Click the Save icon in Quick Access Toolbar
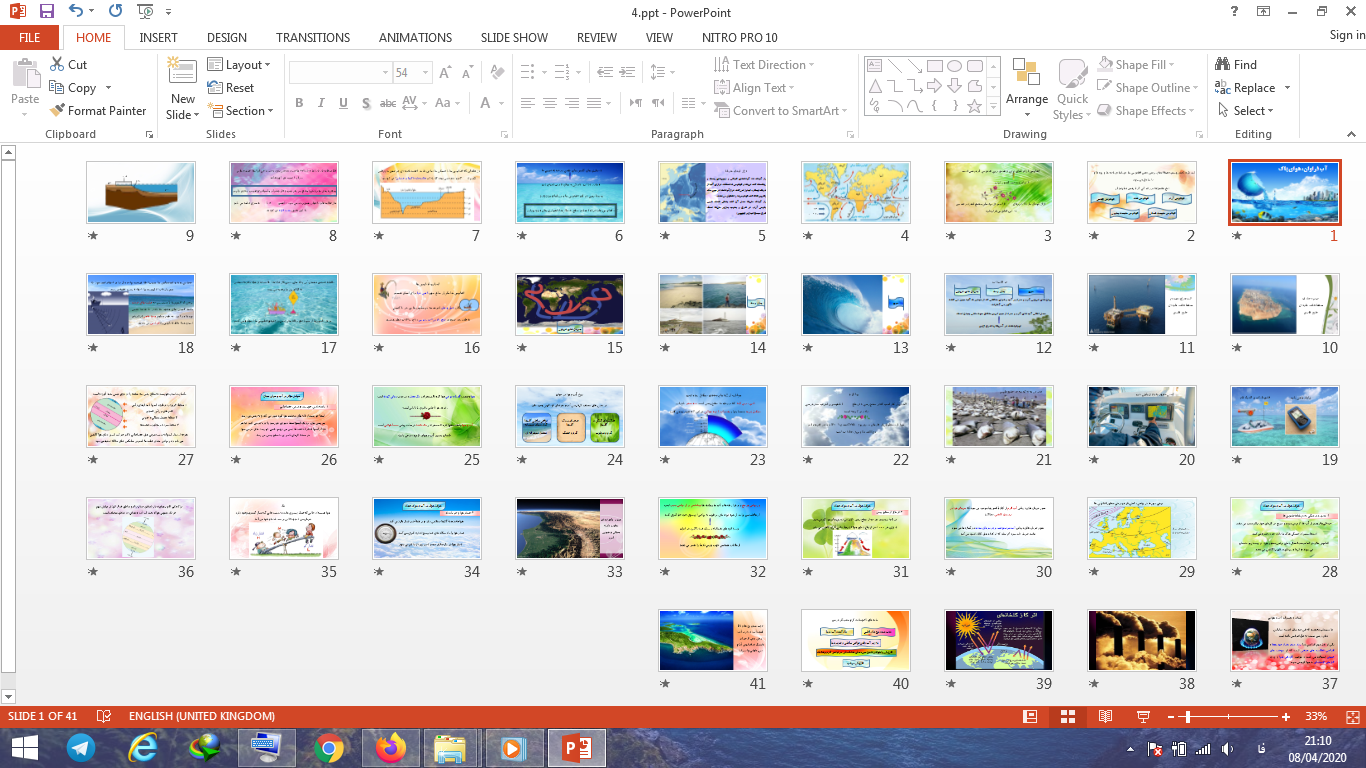This screenshot has height=768, width=1366. coord(47,12)
